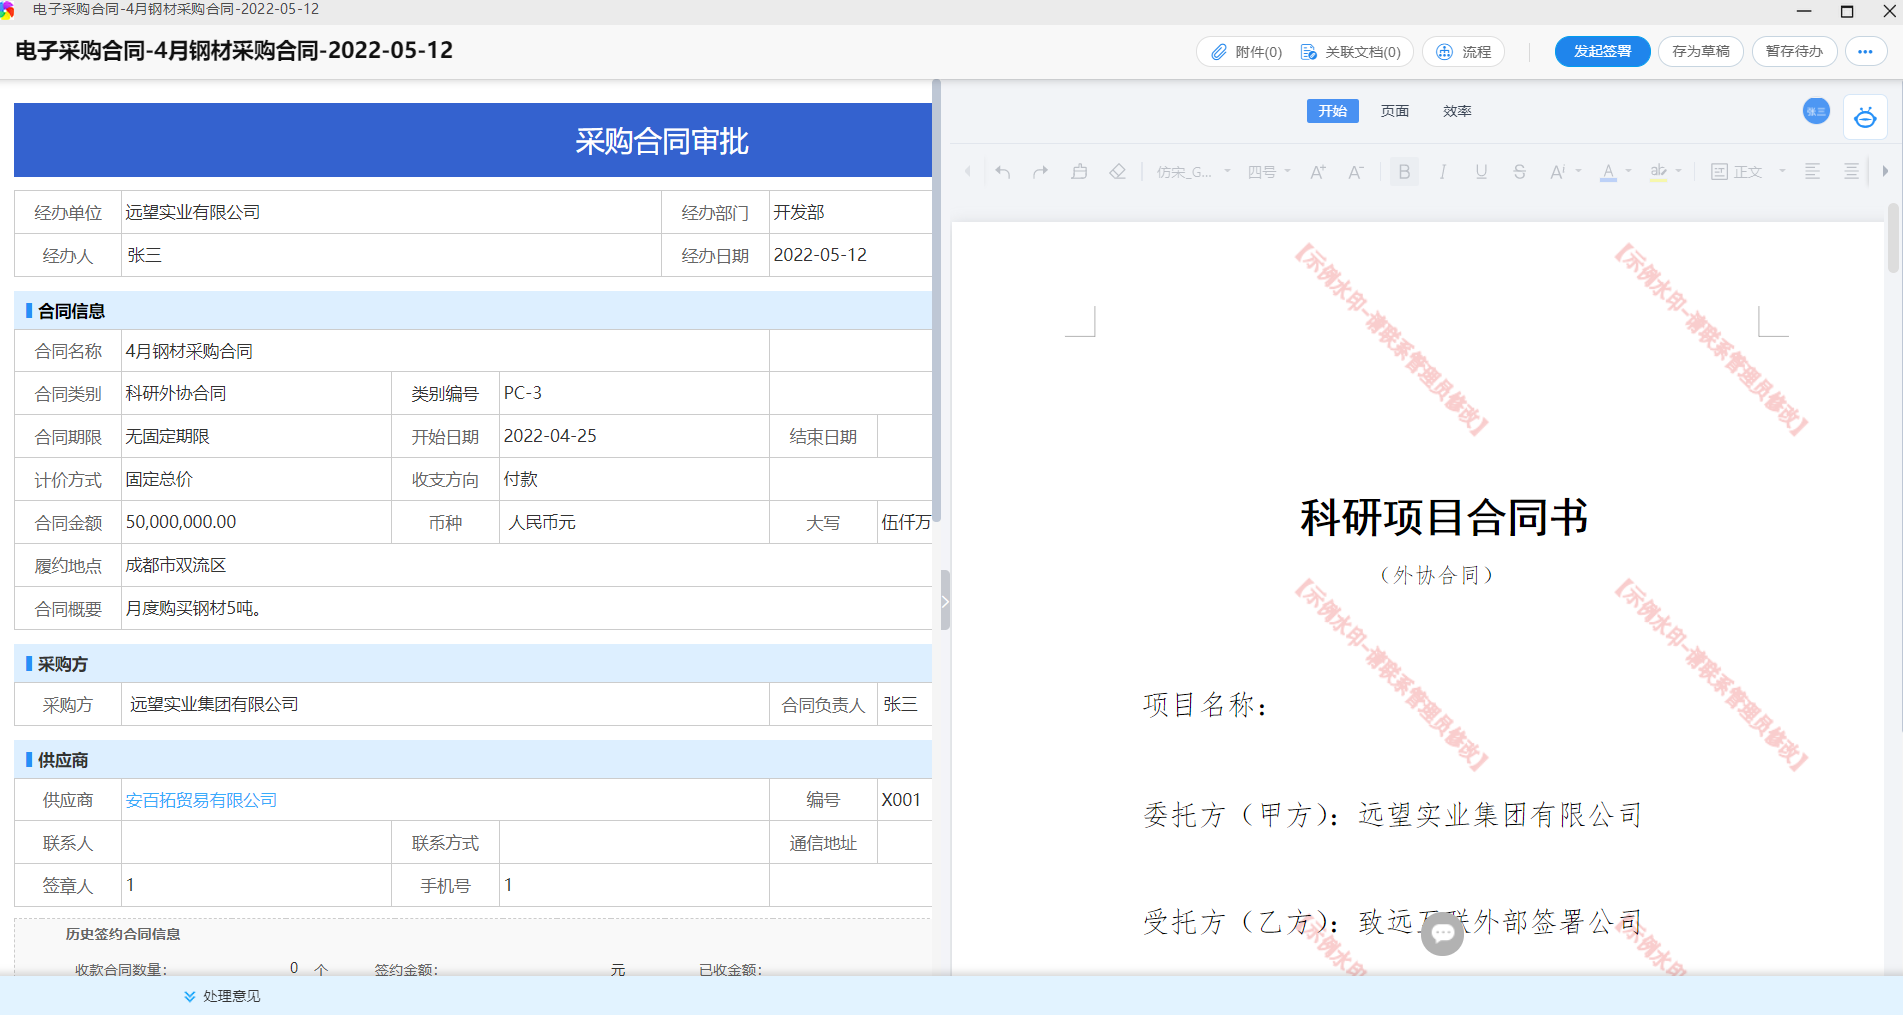Open the robot assistant icon
Viewport: 1903px width, 1015px height.
tap(1865, 118)
